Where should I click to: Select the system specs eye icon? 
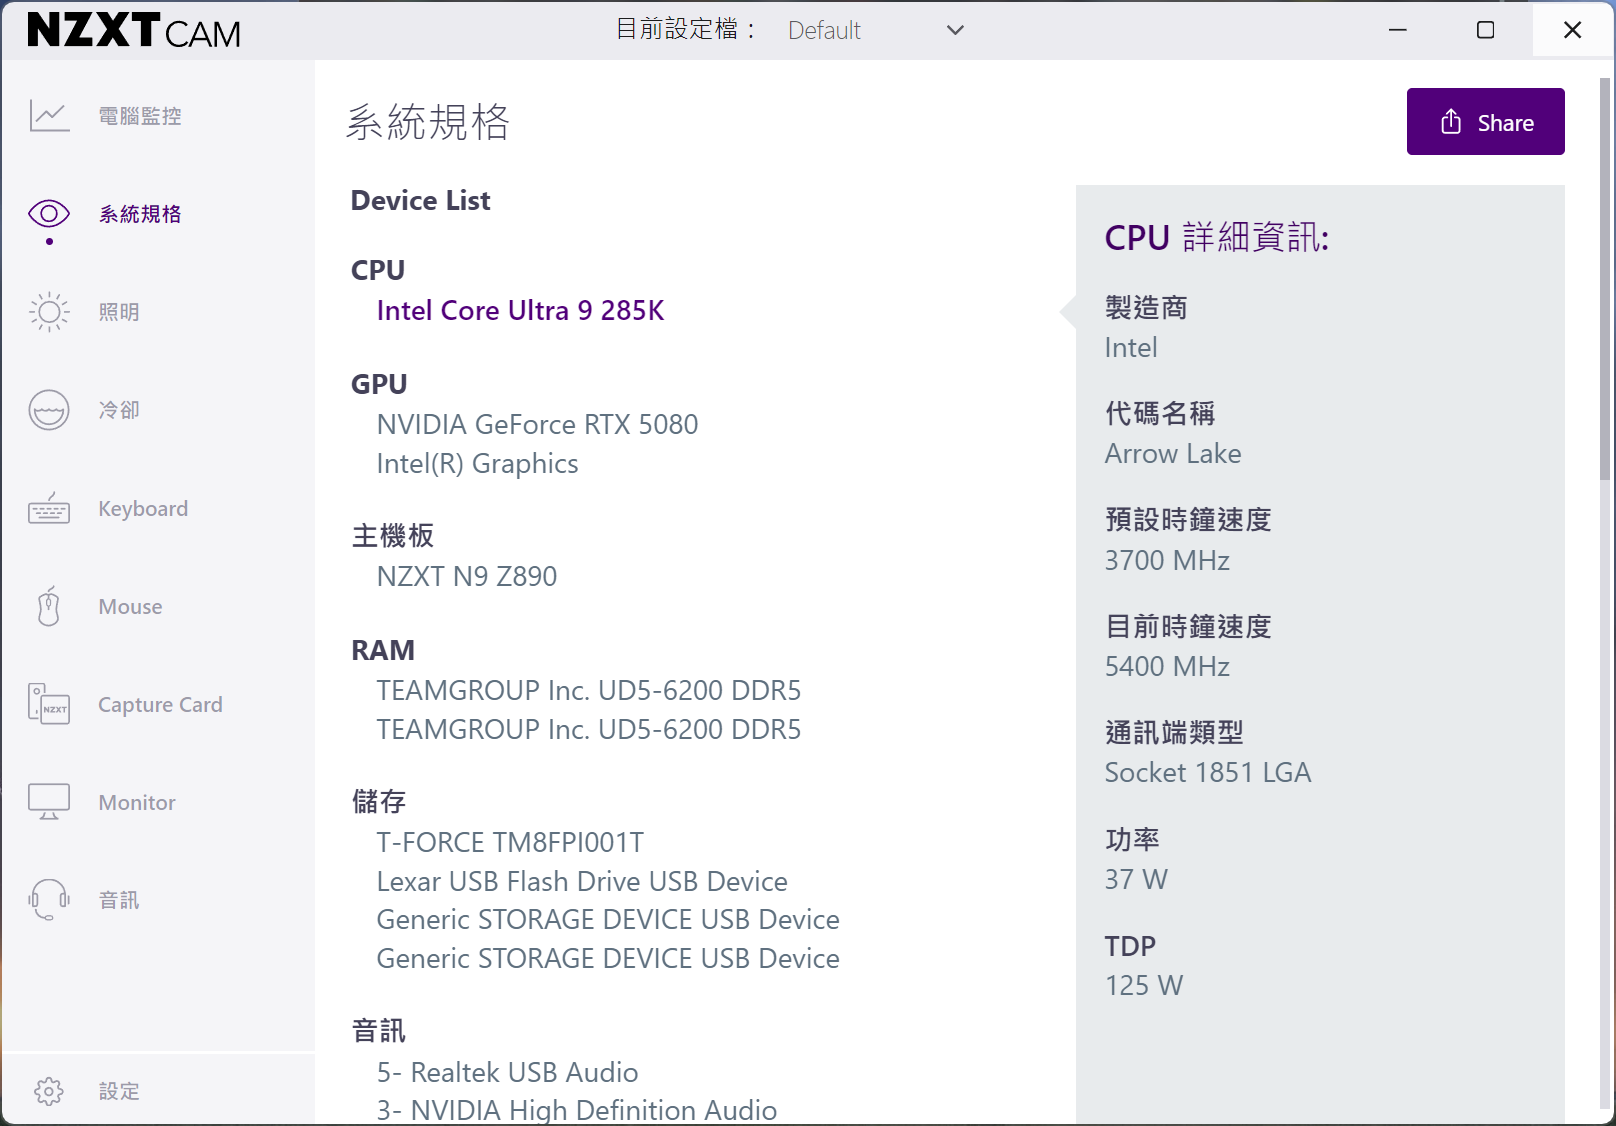pos(49,213)
